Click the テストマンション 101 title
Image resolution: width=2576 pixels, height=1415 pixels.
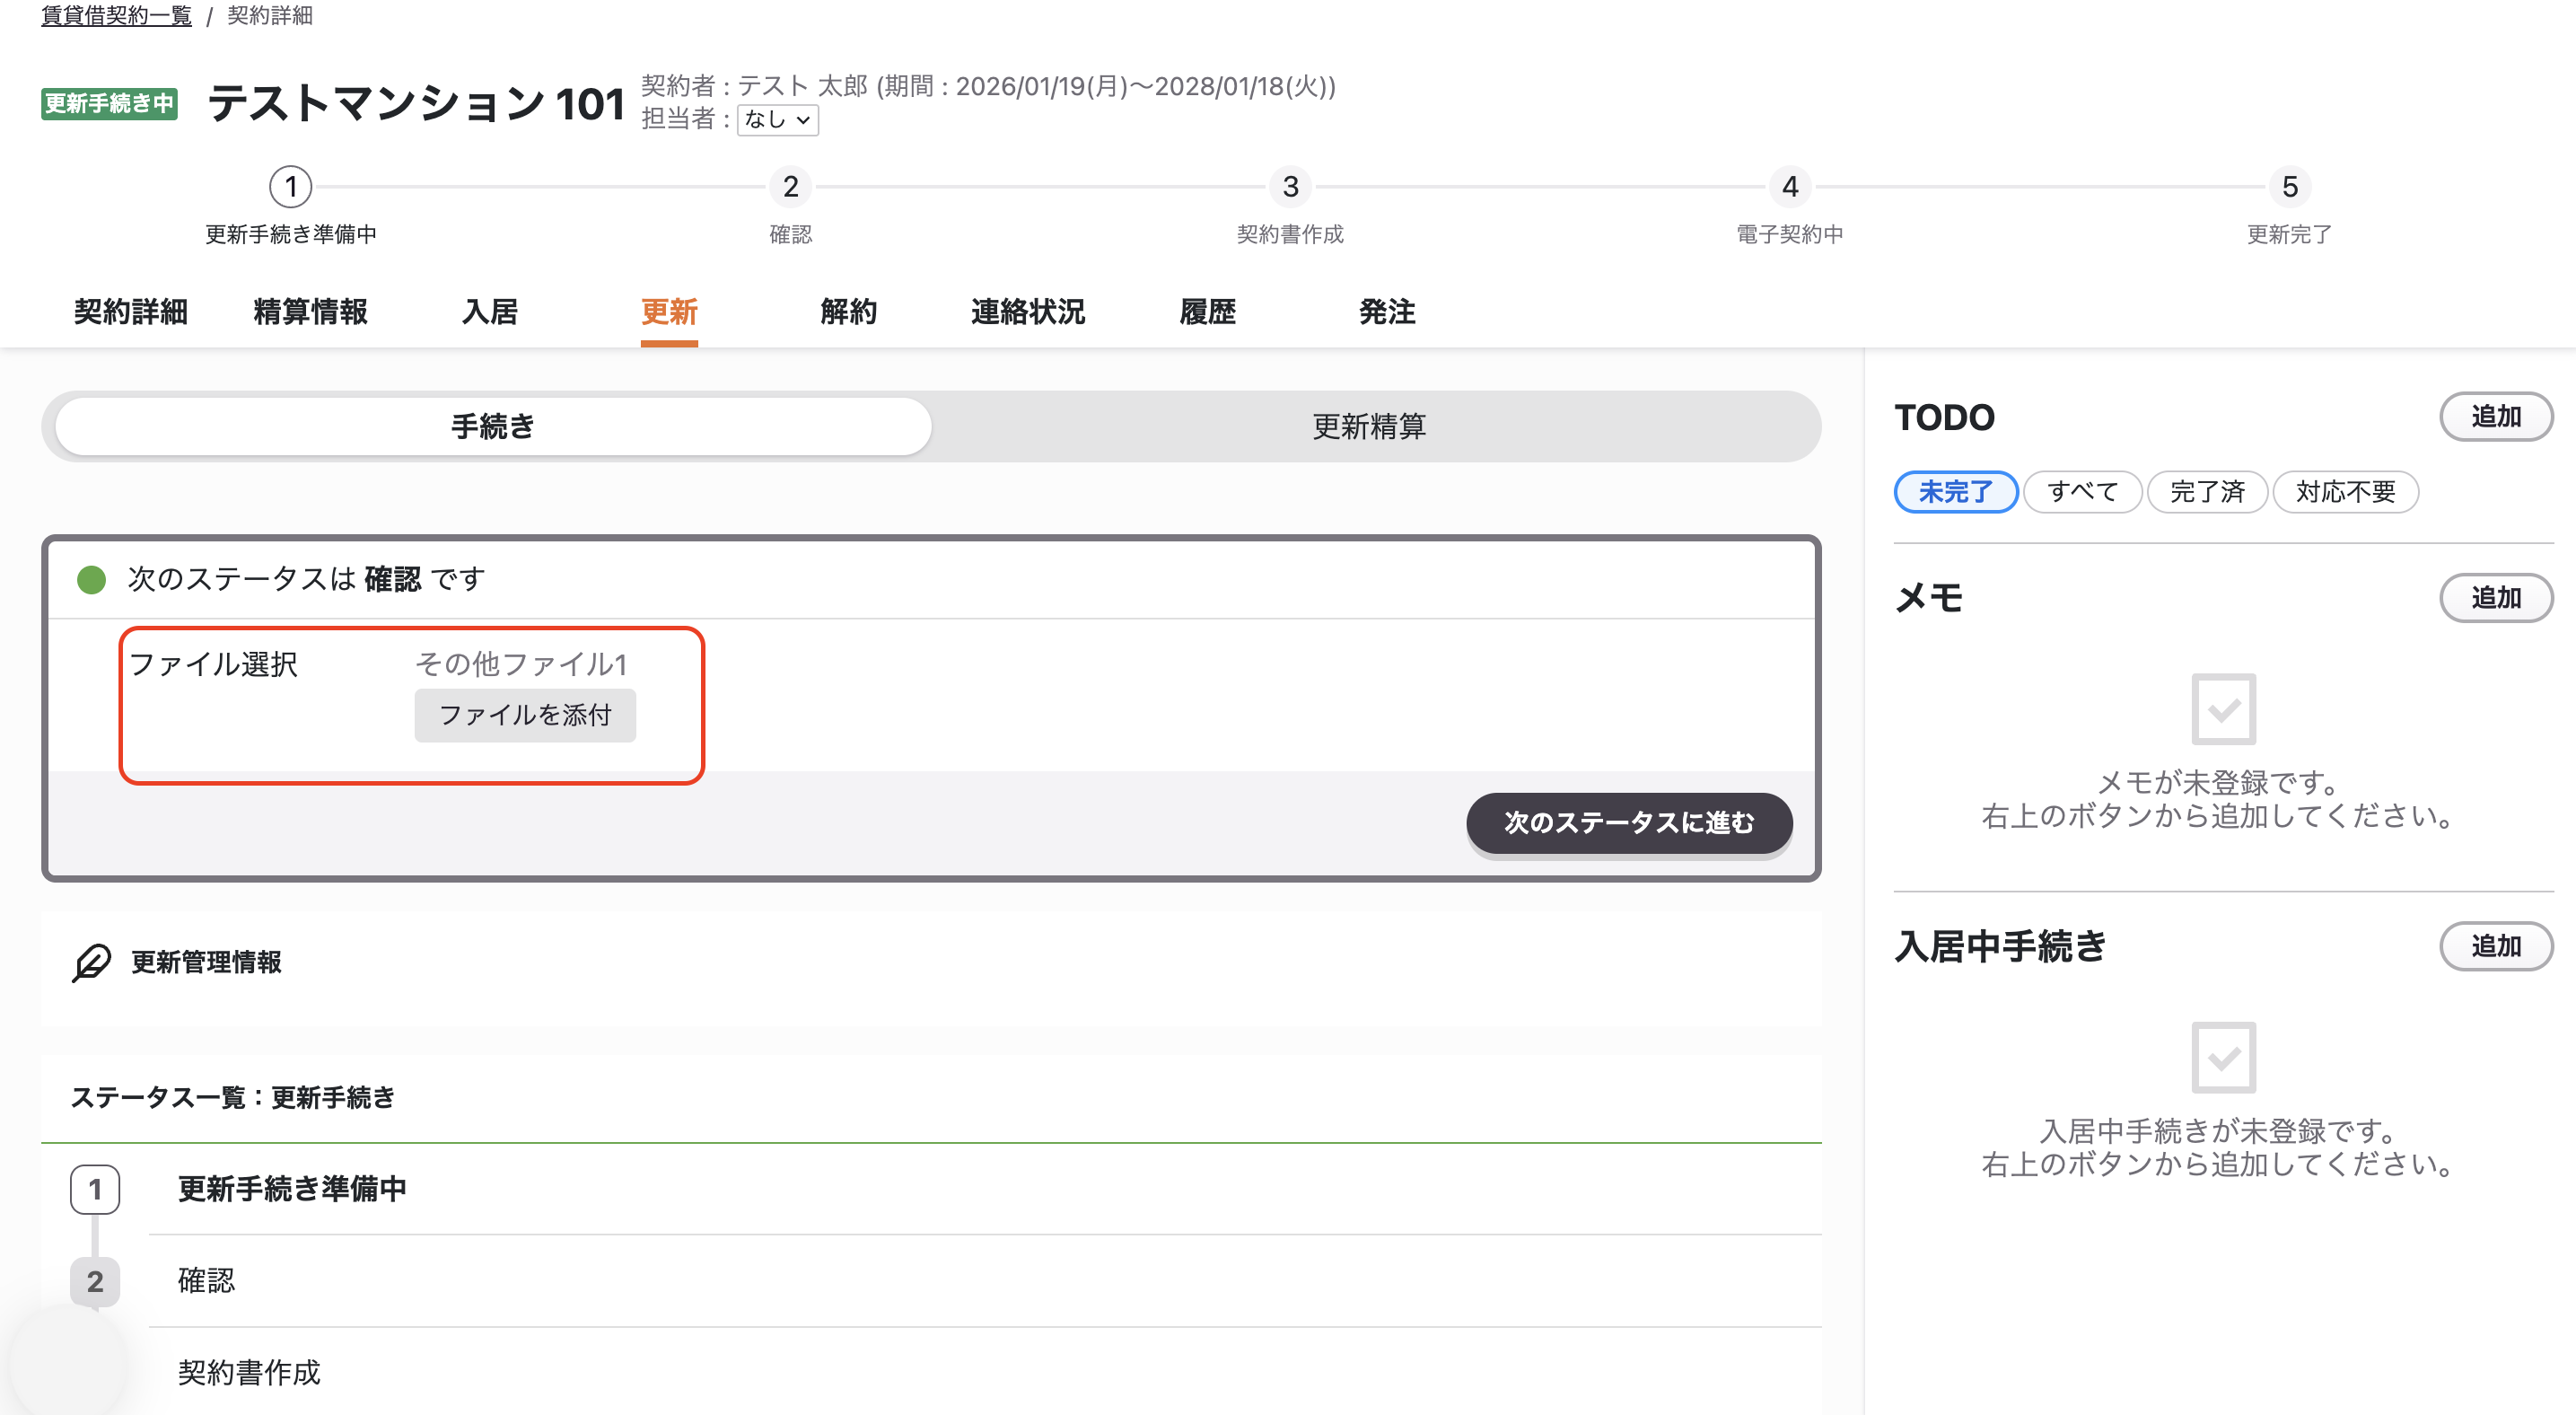click(x=416, y=103)
